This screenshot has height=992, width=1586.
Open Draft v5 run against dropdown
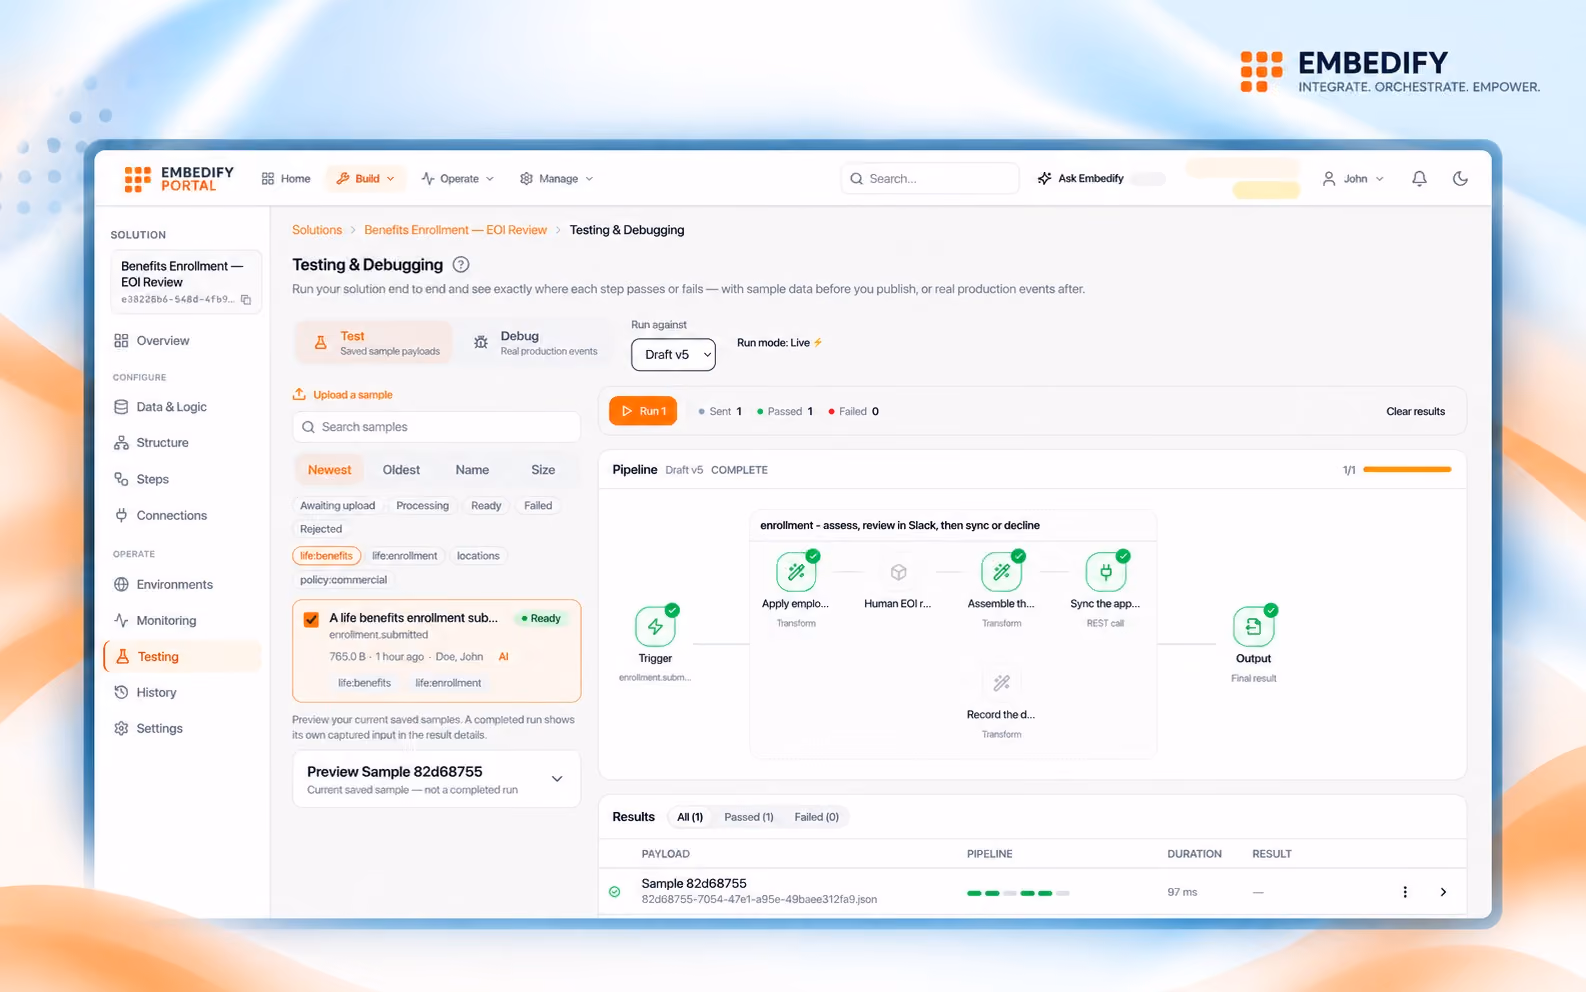[673, 354]
